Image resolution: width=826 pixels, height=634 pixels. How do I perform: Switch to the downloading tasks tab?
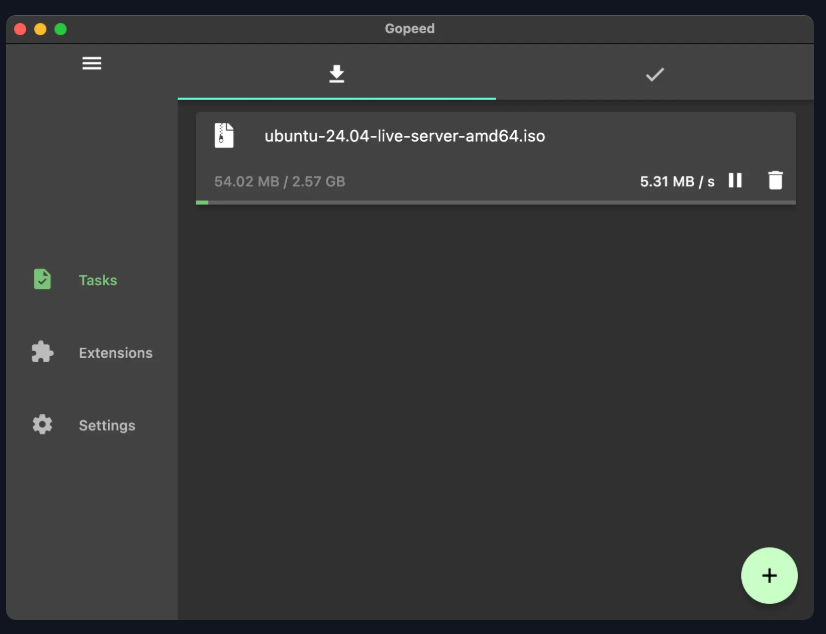[x=337, y=74]
